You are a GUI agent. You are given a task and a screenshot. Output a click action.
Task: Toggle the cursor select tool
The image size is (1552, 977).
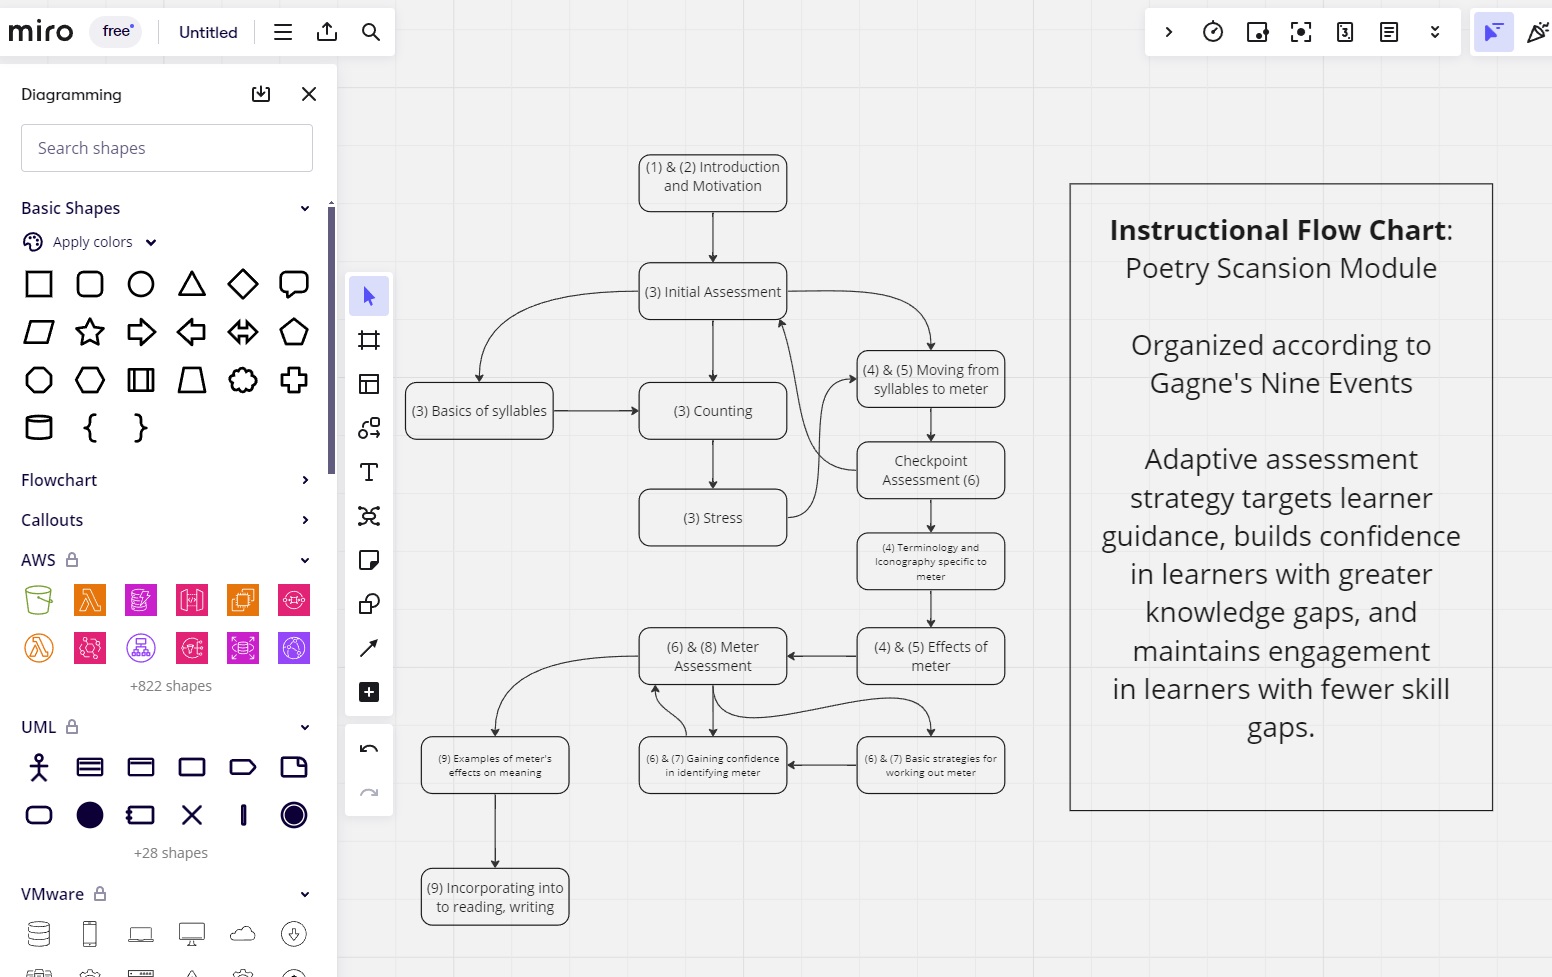[x=369, y=296]
